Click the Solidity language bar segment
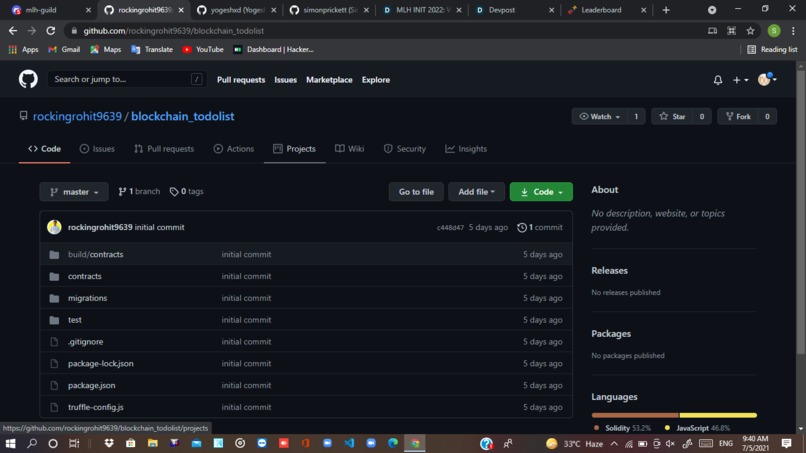The image size is (806, 453). (635, 415)
